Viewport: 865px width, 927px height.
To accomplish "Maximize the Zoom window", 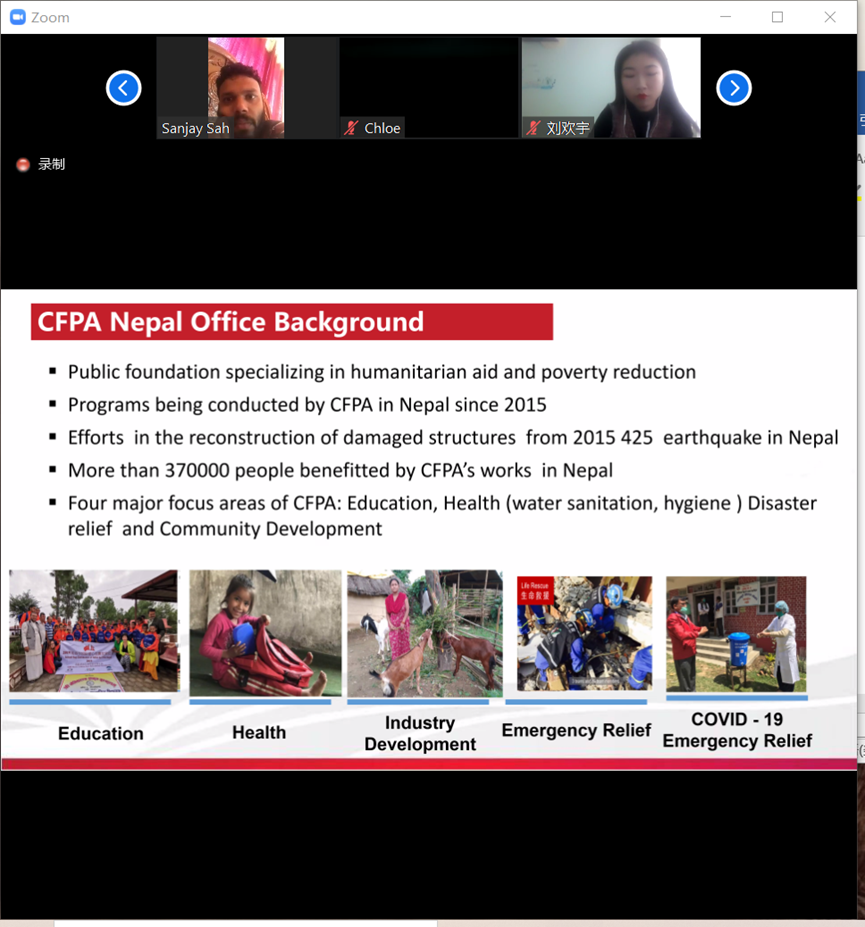I will click(x=777, y=17).
